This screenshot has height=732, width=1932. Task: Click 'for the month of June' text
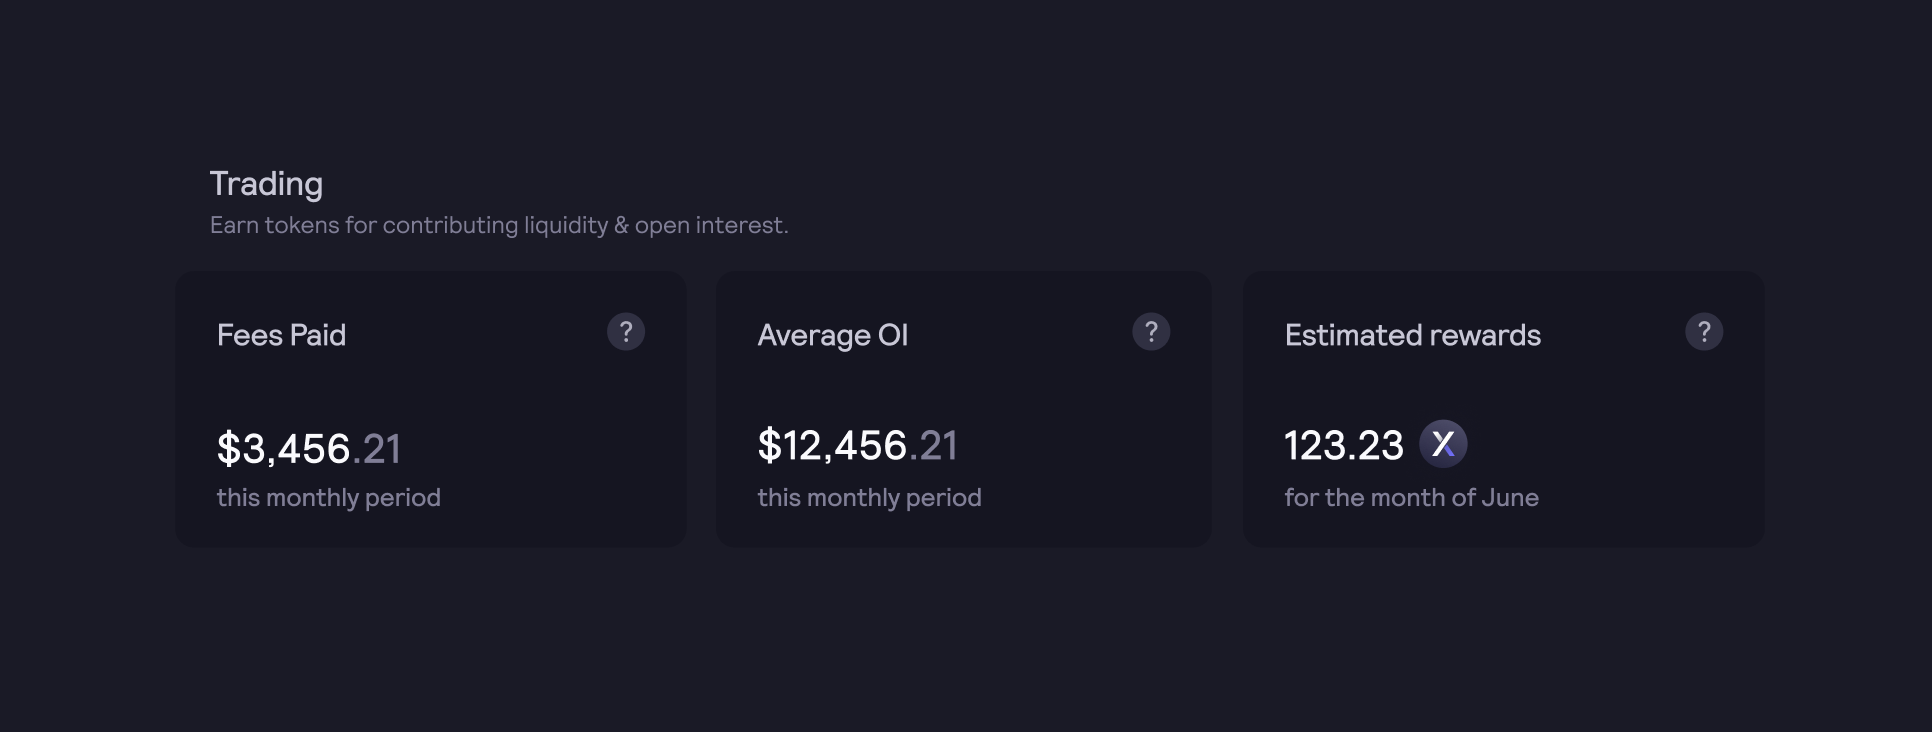point(1411,497)
